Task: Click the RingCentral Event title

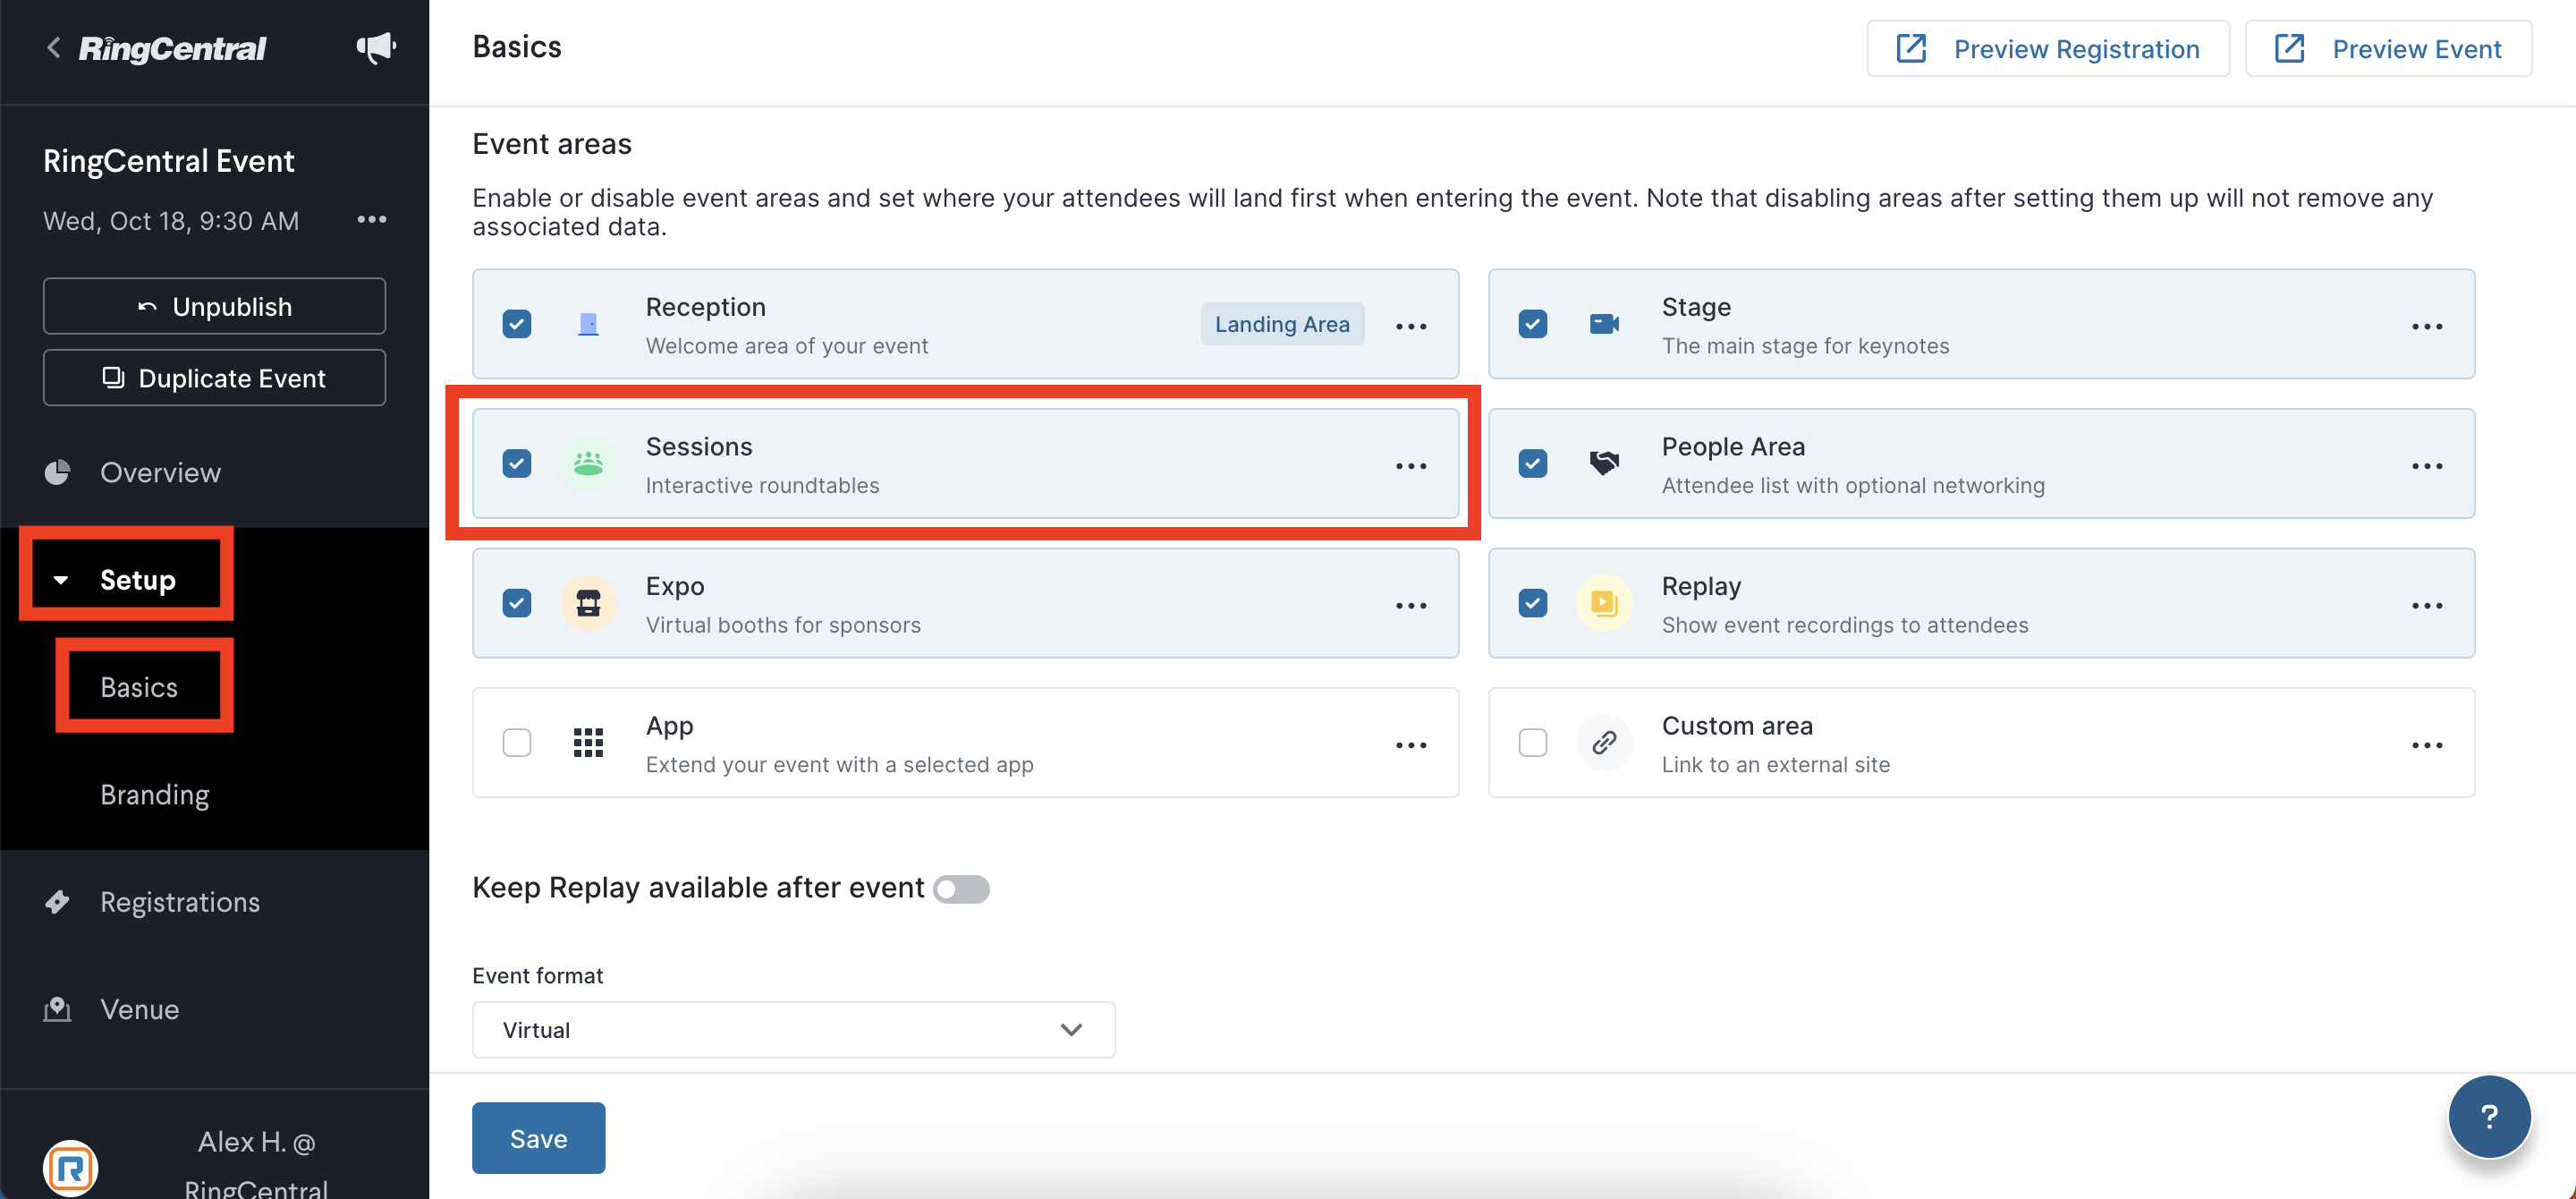Action: (x=169, y=161)
